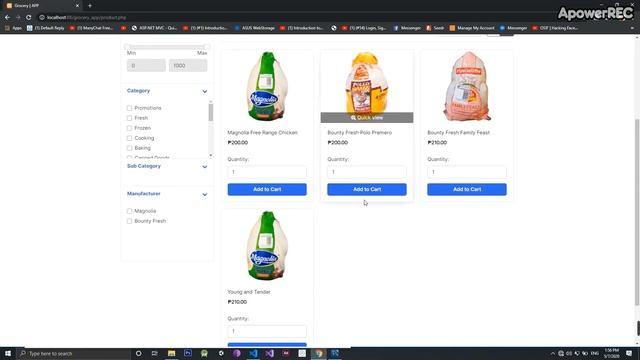
Task: Open the Login Signup tutorial bookmark
Action: tap(364, 28)
